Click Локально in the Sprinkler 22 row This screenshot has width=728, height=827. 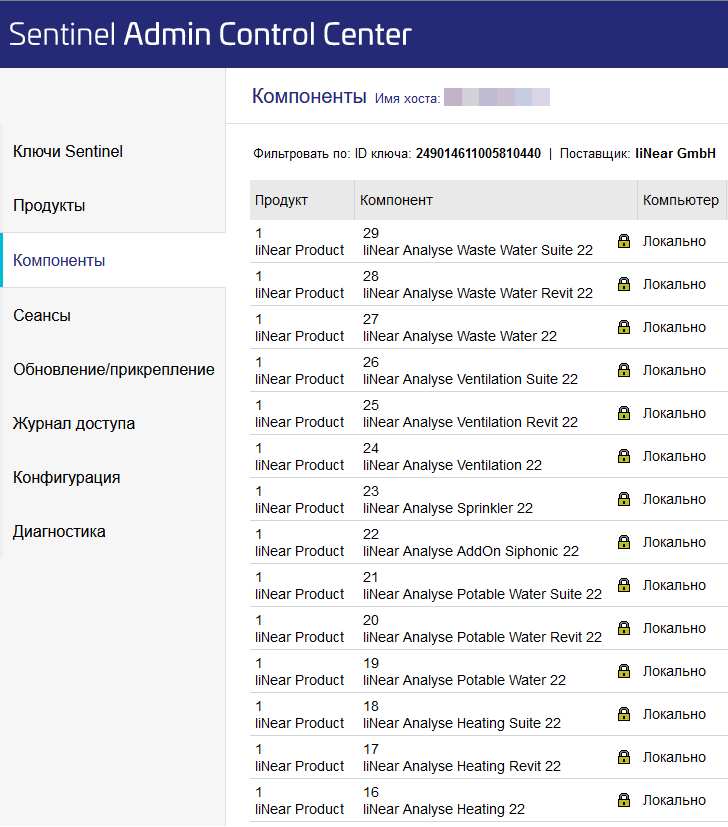click(x=674, y=499)
